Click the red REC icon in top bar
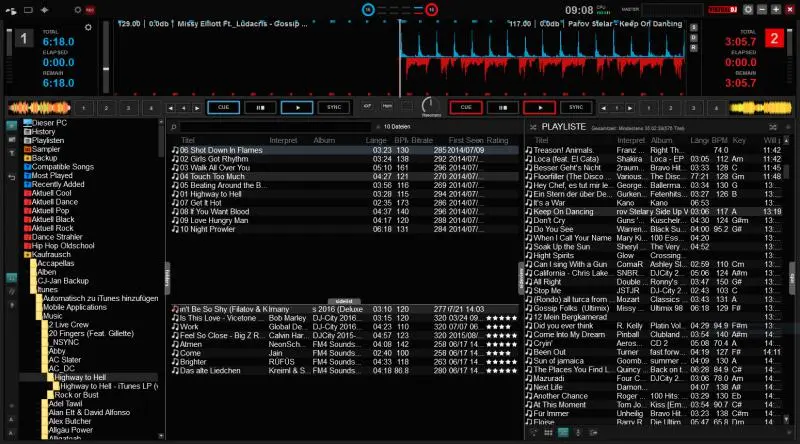 coord(89,8)
